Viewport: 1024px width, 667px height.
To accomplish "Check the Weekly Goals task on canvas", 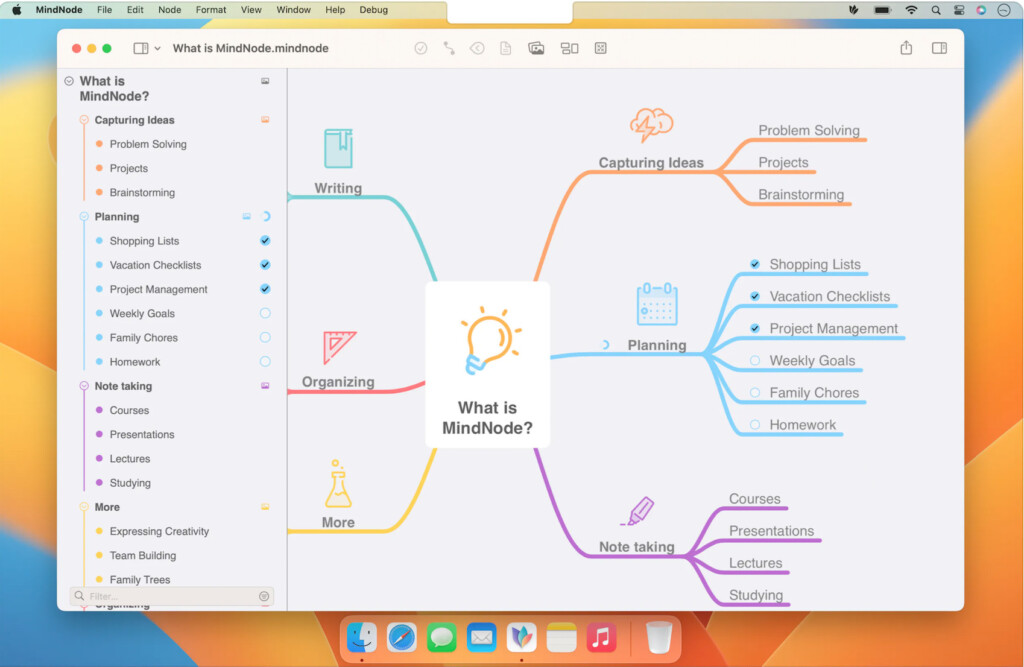I will [x=755, y=361].
